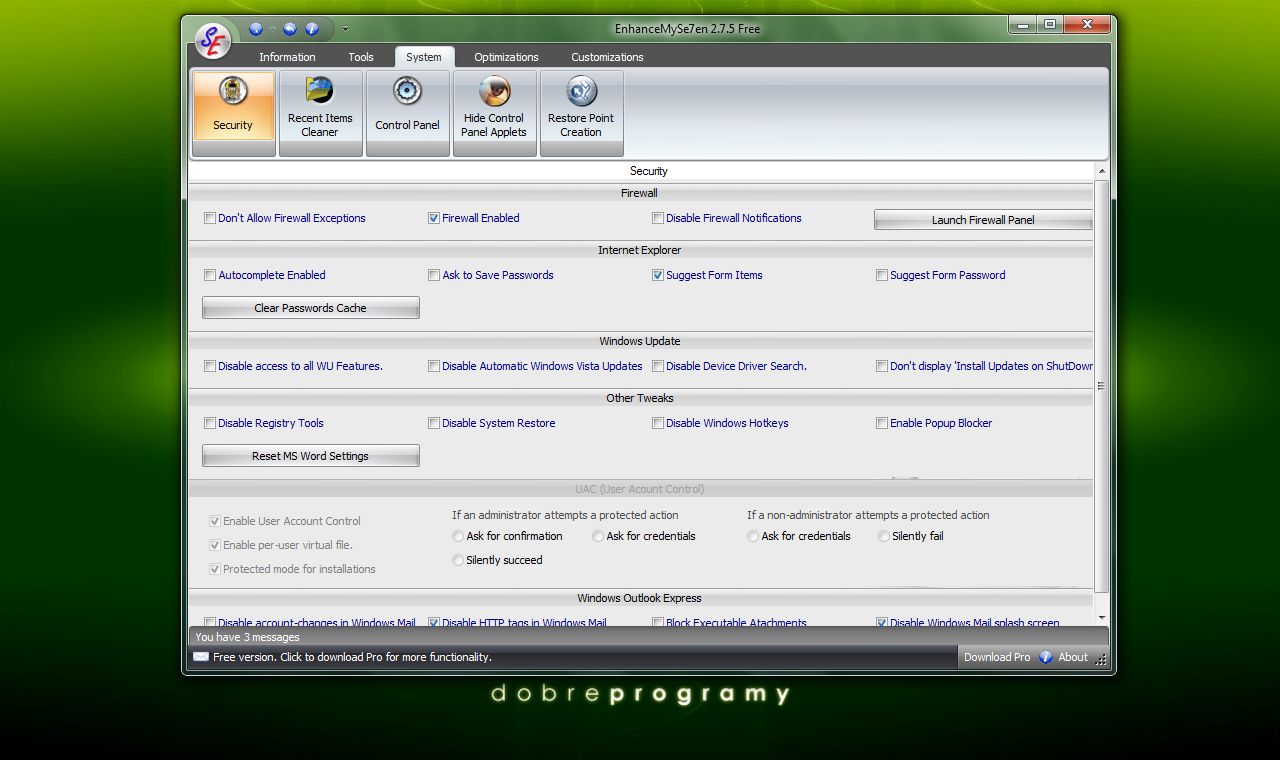This screenshot has width=1280, height=760.
Task: Toggle Disable Windows Mail splash screen
Action: pos(882,622)
